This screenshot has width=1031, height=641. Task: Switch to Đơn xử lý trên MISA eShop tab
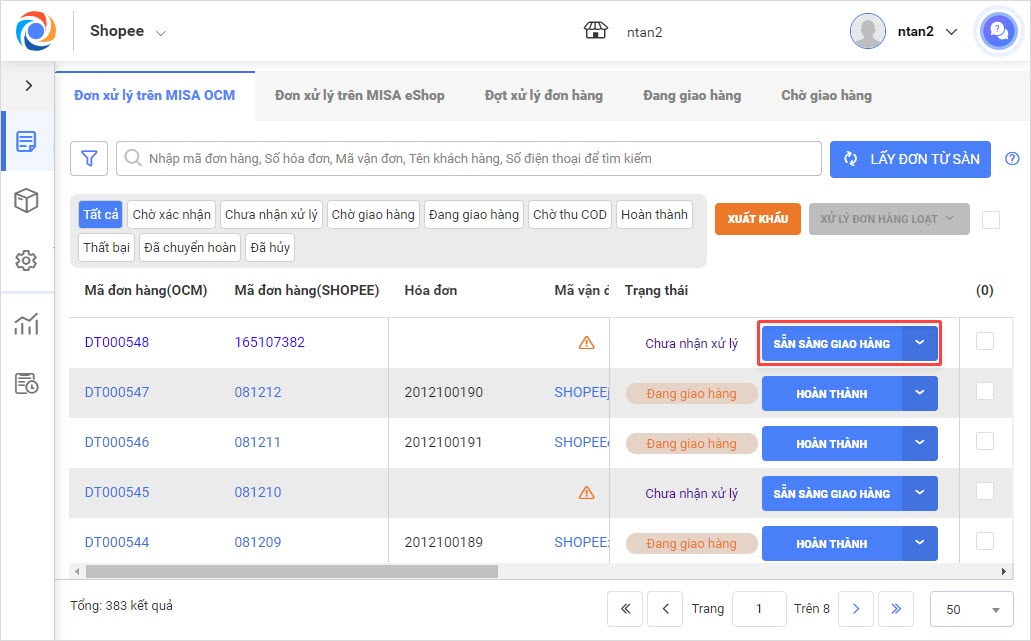point(359,95)
